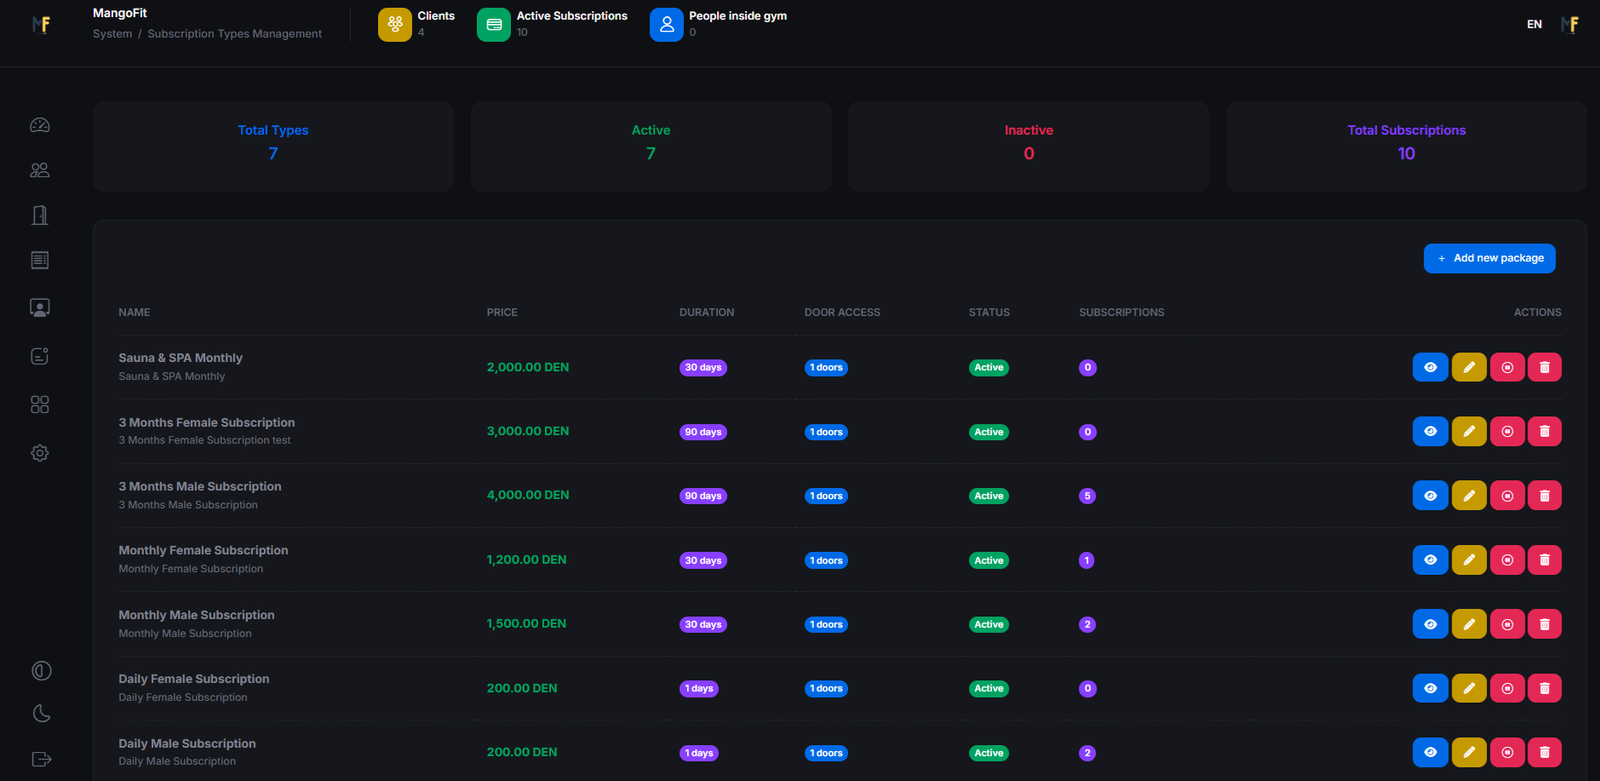
Task: Click the green Active Subscriptions icon
Action: pyautogui.click(x=494, y=24)
